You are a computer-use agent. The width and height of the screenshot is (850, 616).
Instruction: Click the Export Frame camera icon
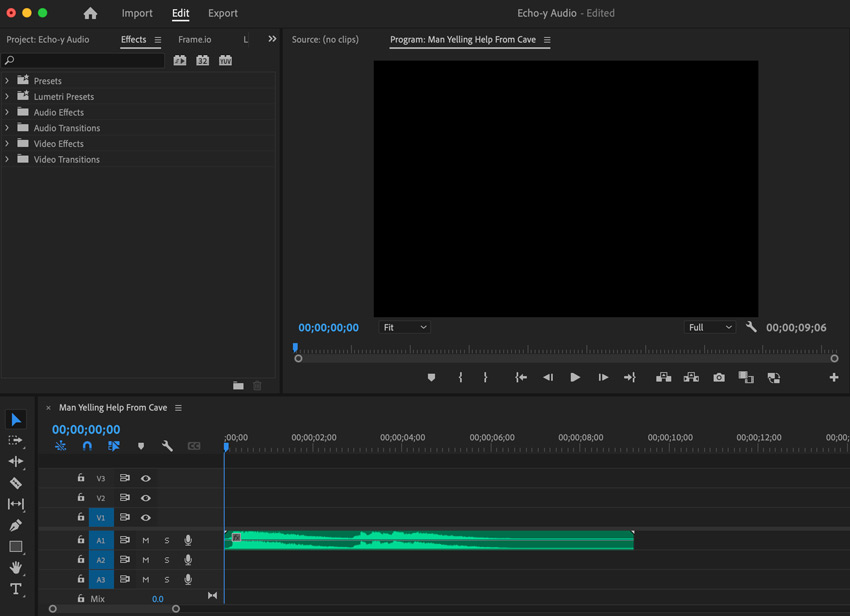[x=719, y=377]
